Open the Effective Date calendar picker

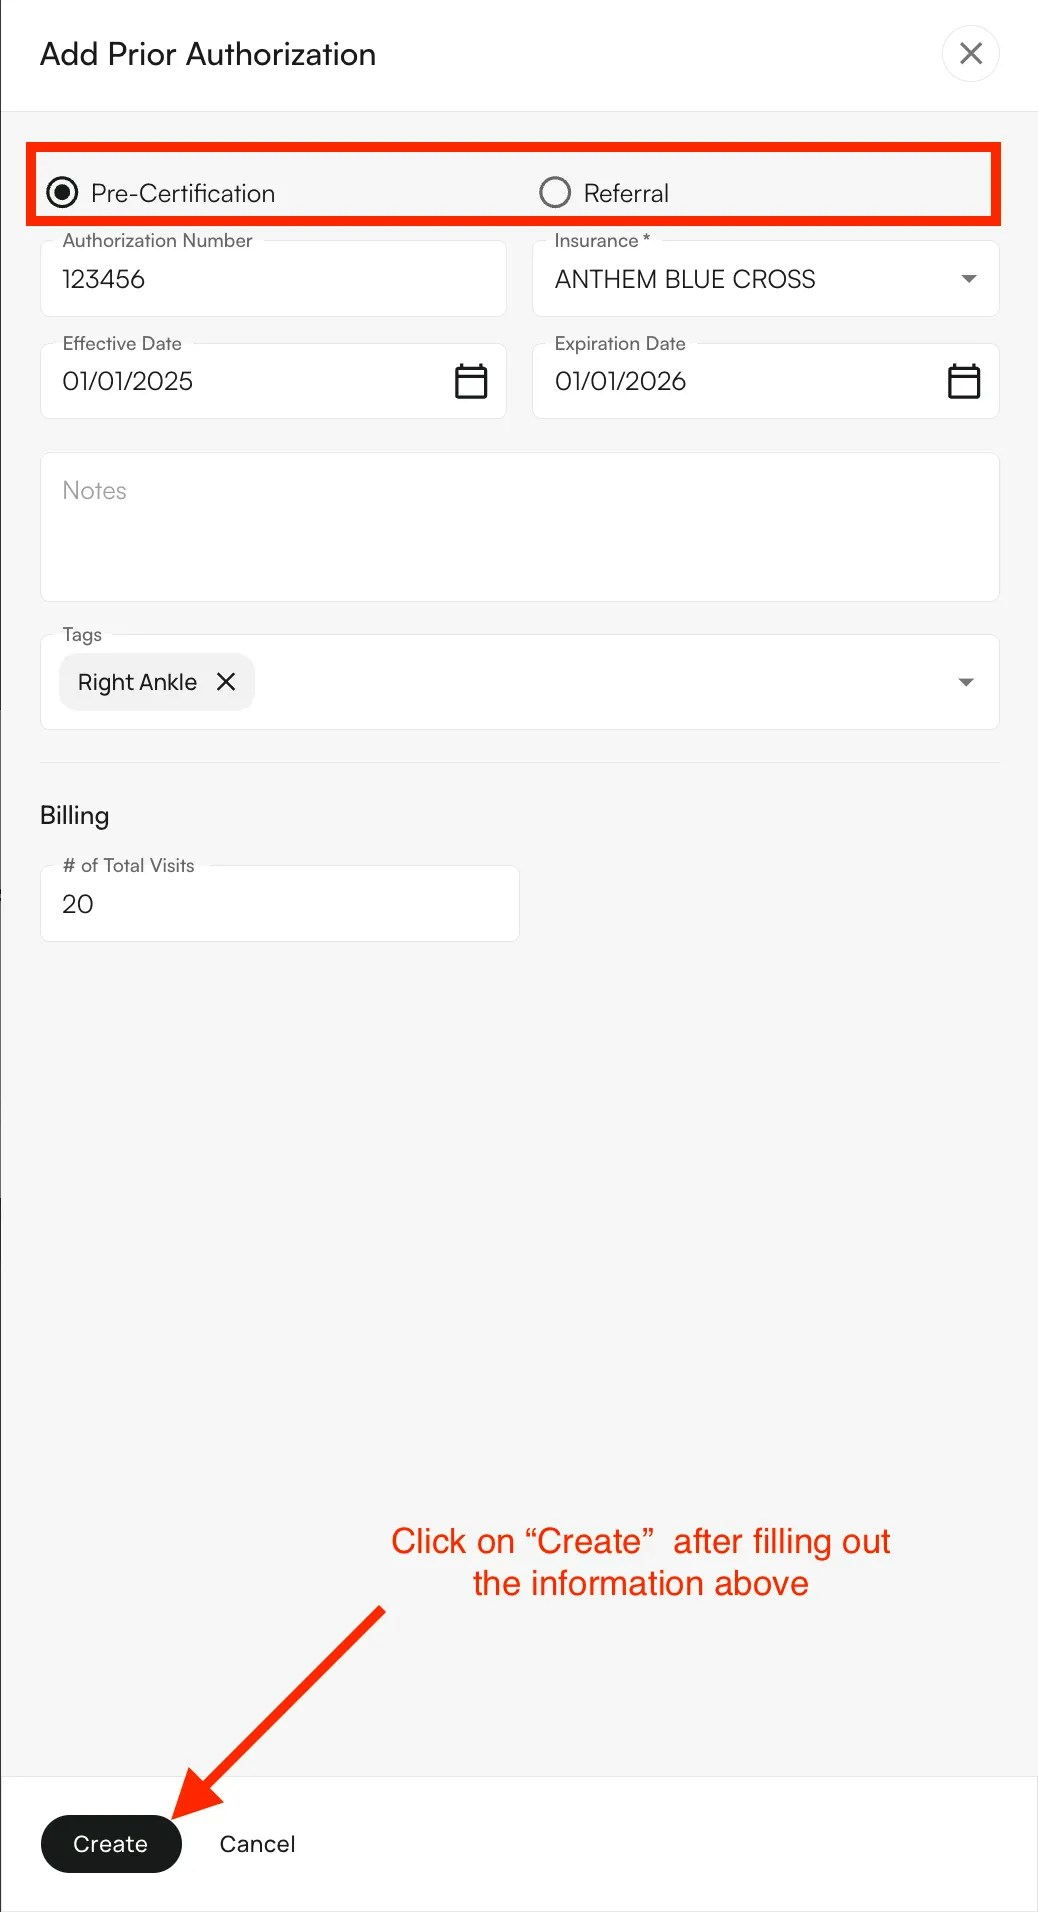471,381
